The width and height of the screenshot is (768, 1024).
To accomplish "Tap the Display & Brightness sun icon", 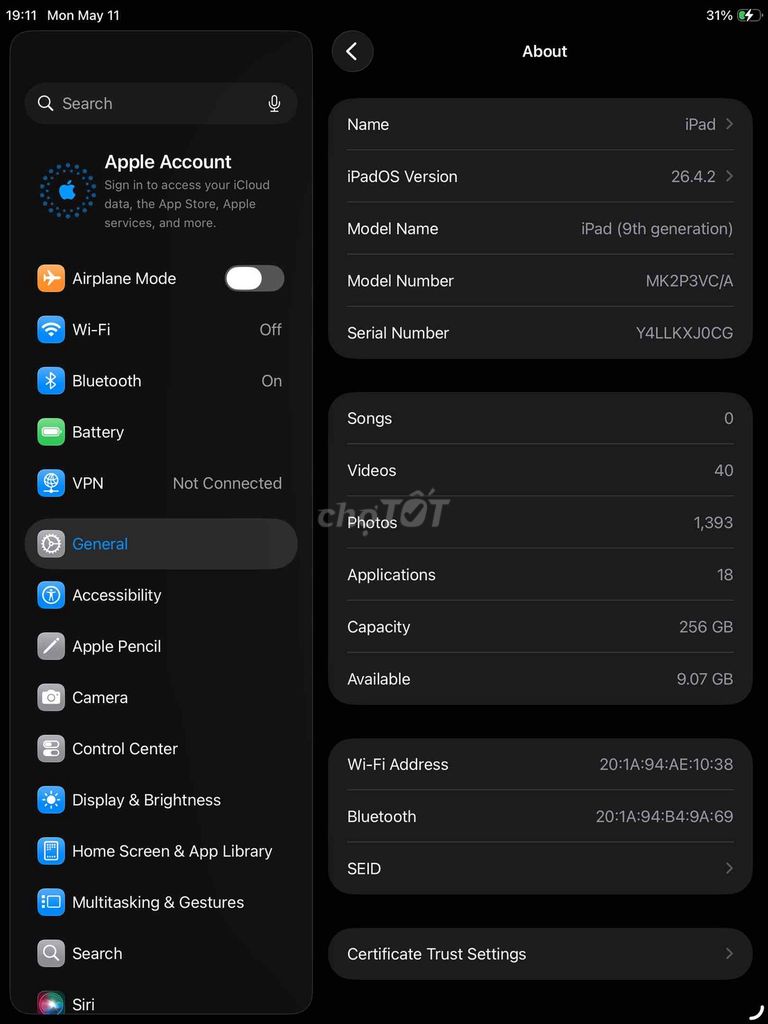I will coord(51,800).
